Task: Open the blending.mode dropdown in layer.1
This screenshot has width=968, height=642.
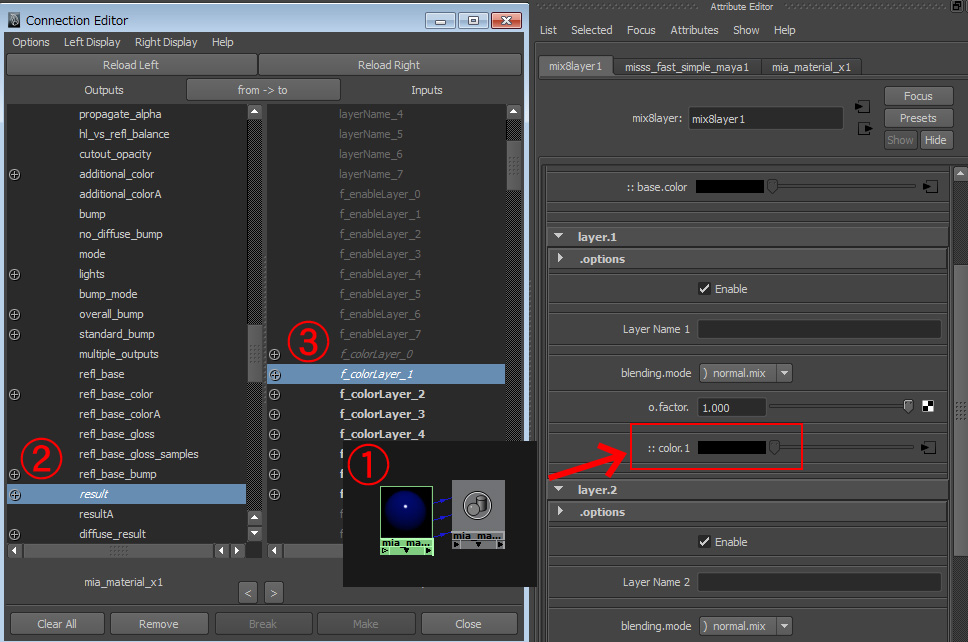Action: click(745, 373)
